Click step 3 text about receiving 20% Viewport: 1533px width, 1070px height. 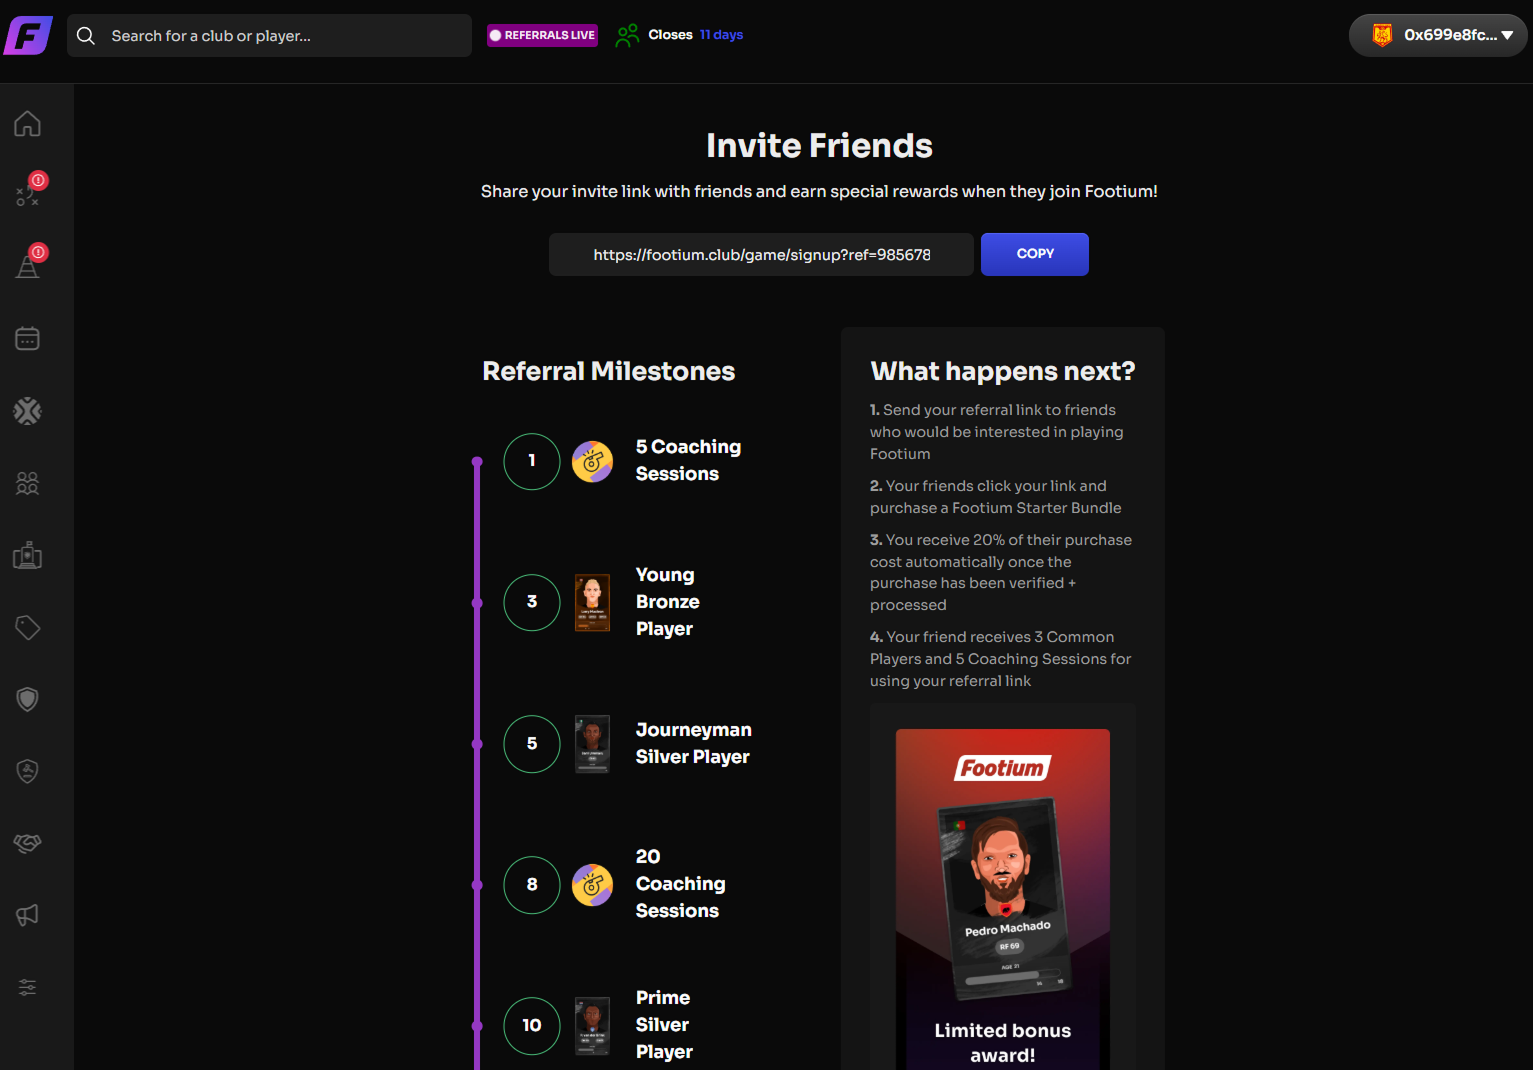click(1001, 572)
